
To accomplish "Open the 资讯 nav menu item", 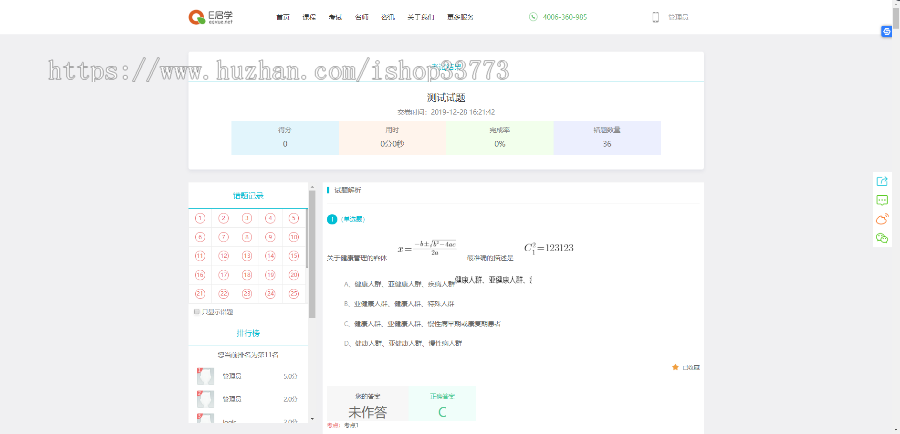I will (388, 17).
